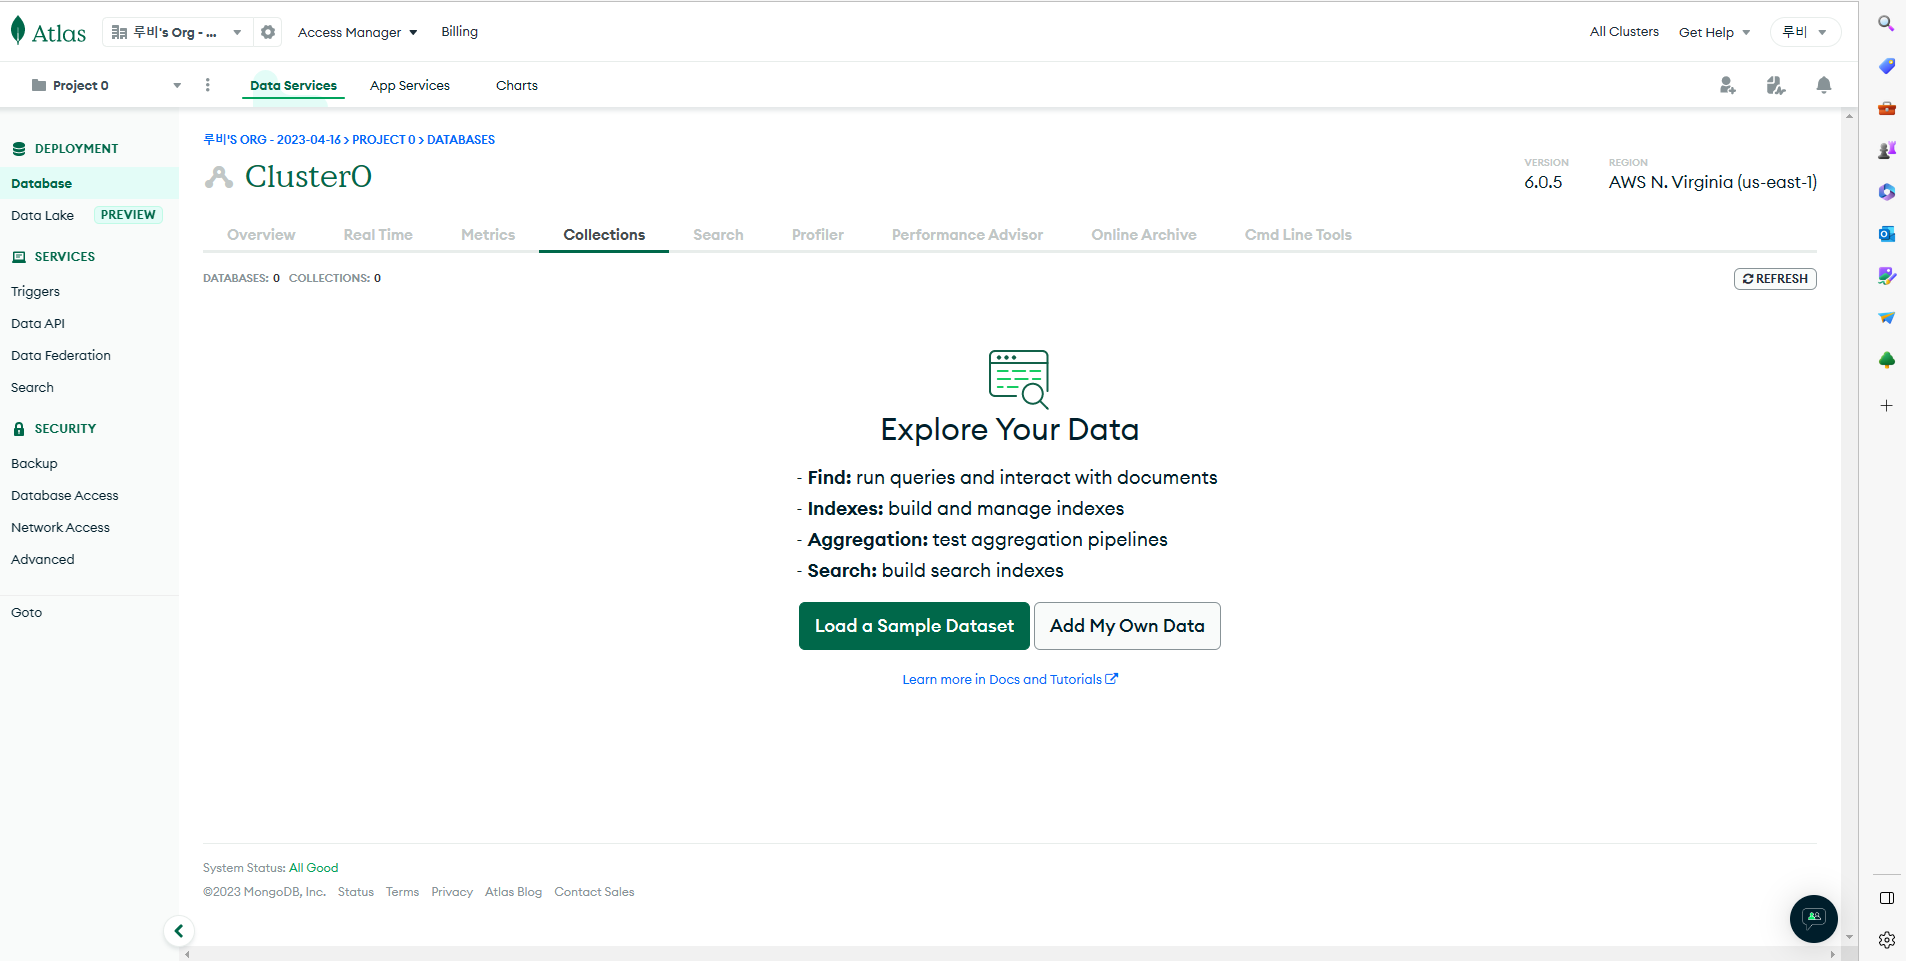Open the blue tag sidebar icon
This screenshot has height=961, width=1906.
pyautogui.click(x=1886, y=66)
